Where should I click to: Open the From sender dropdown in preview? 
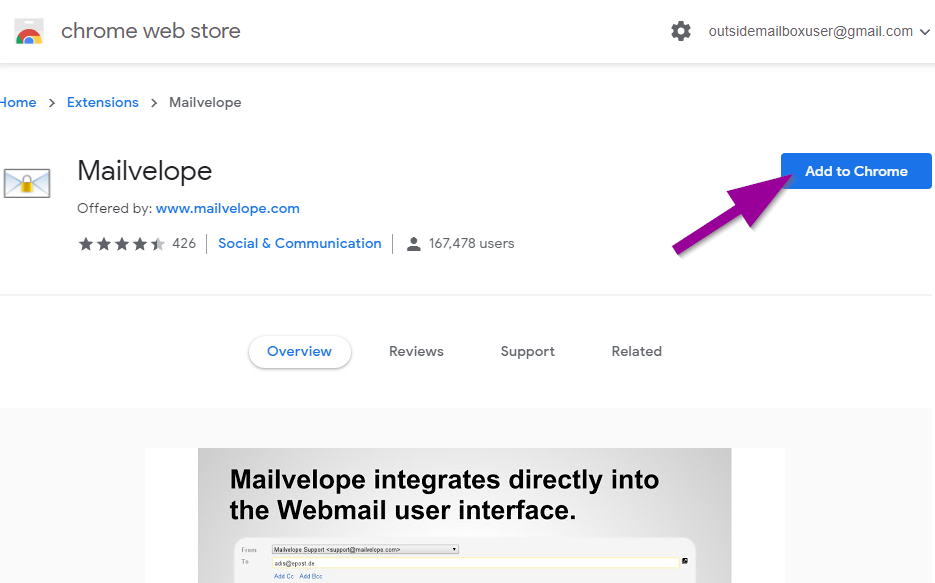[x=365, y=549]
